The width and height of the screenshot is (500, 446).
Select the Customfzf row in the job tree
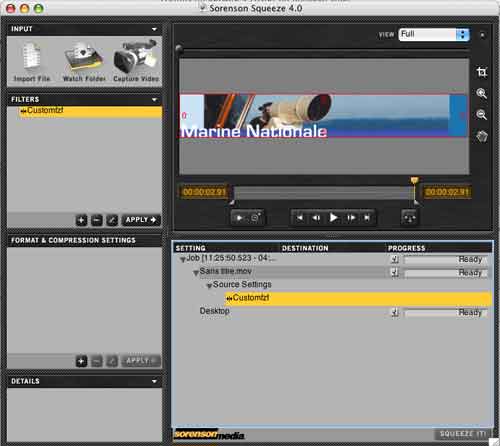pos(358,299)
